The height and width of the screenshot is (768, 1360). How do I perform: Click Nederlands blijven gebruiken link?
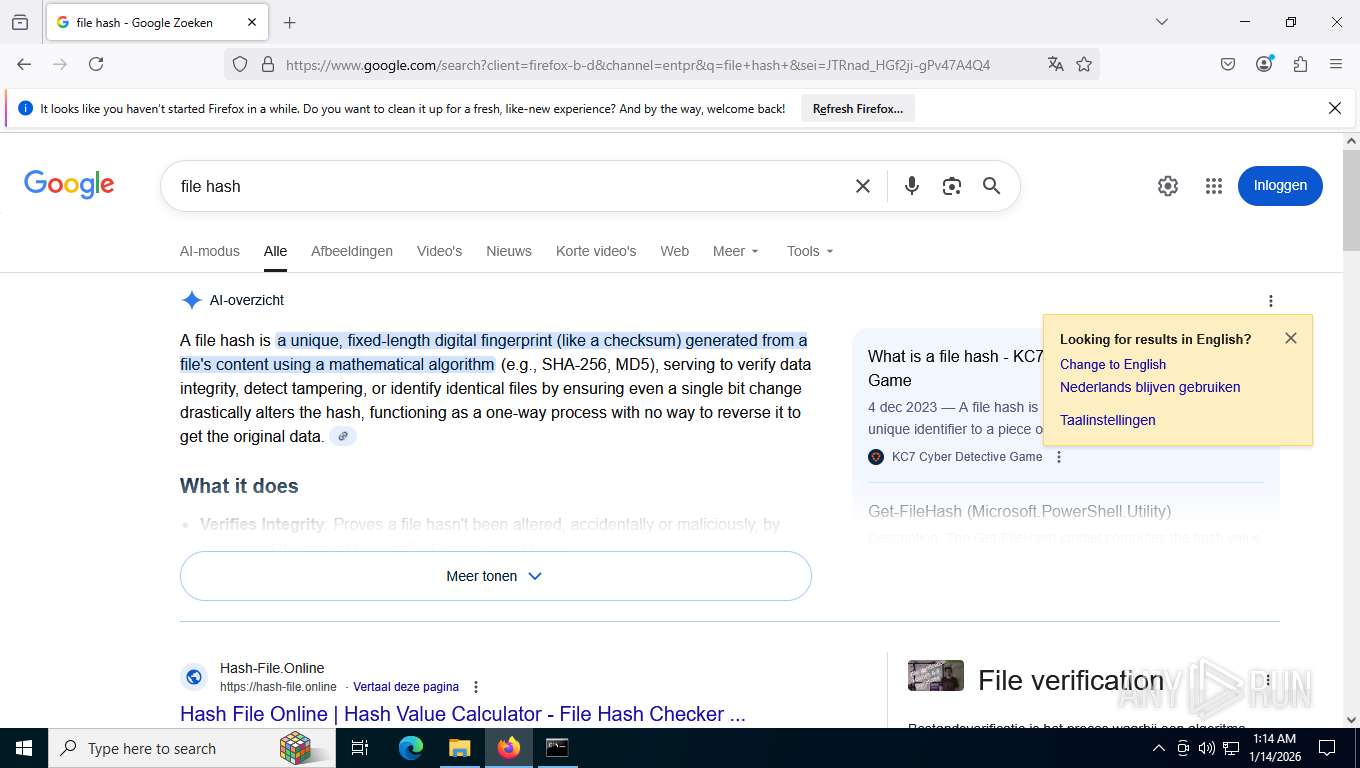(1150, 387)
